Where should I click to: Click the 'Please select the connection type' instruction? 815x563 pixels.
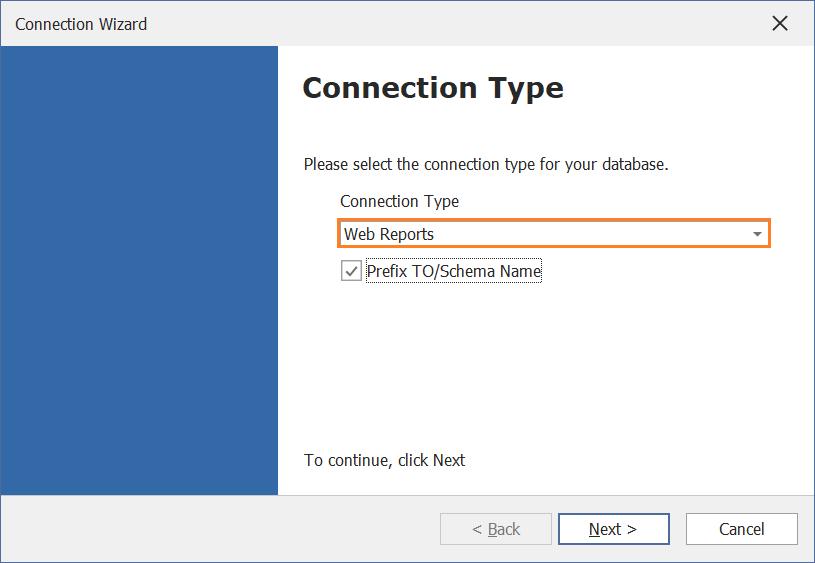click(x=486, y=164)
